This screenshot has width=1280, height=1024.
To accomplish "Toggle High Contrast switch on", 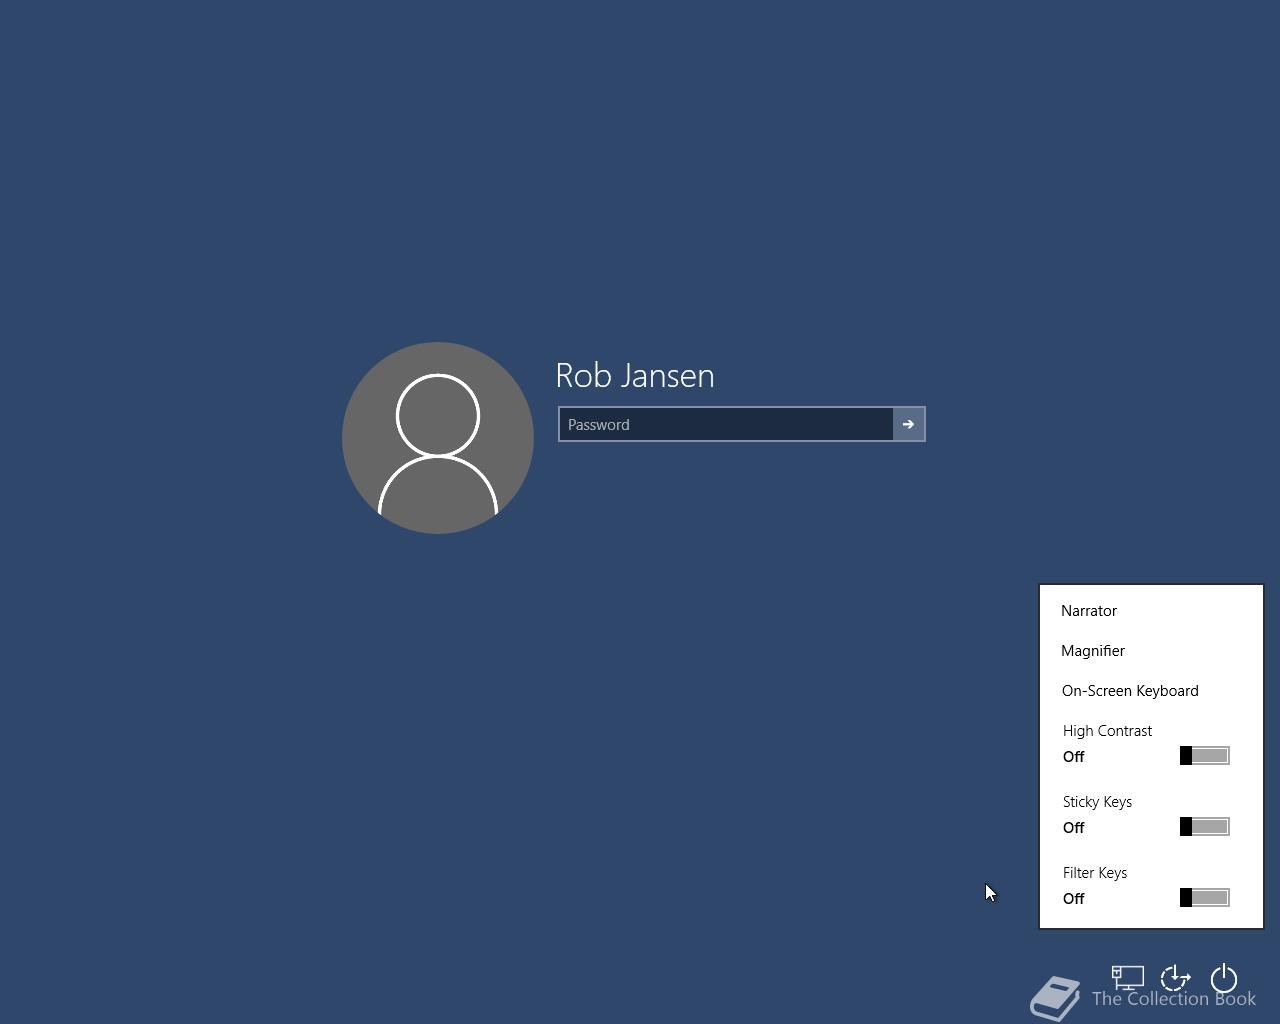I will click(1204, 756).
